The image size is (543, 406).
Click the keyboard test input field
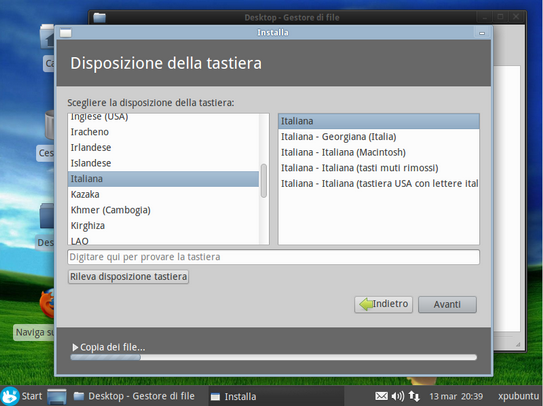point(274,257)
